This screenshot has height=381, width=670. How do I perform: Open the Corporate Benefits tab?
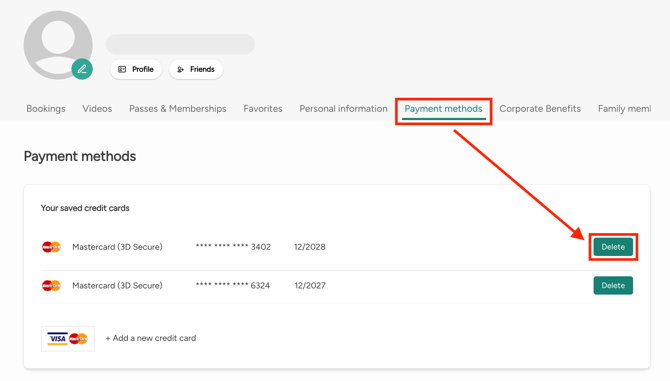pos(540,108)
